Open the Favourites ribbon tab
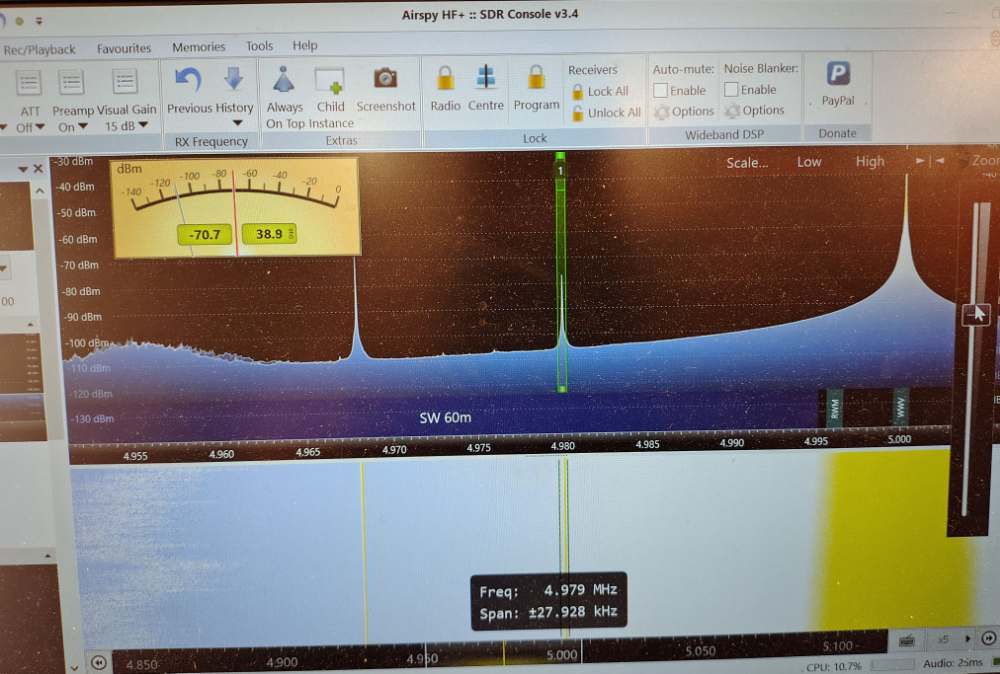This screenshot has height=674, width=1000. click(x=124, y=48)
